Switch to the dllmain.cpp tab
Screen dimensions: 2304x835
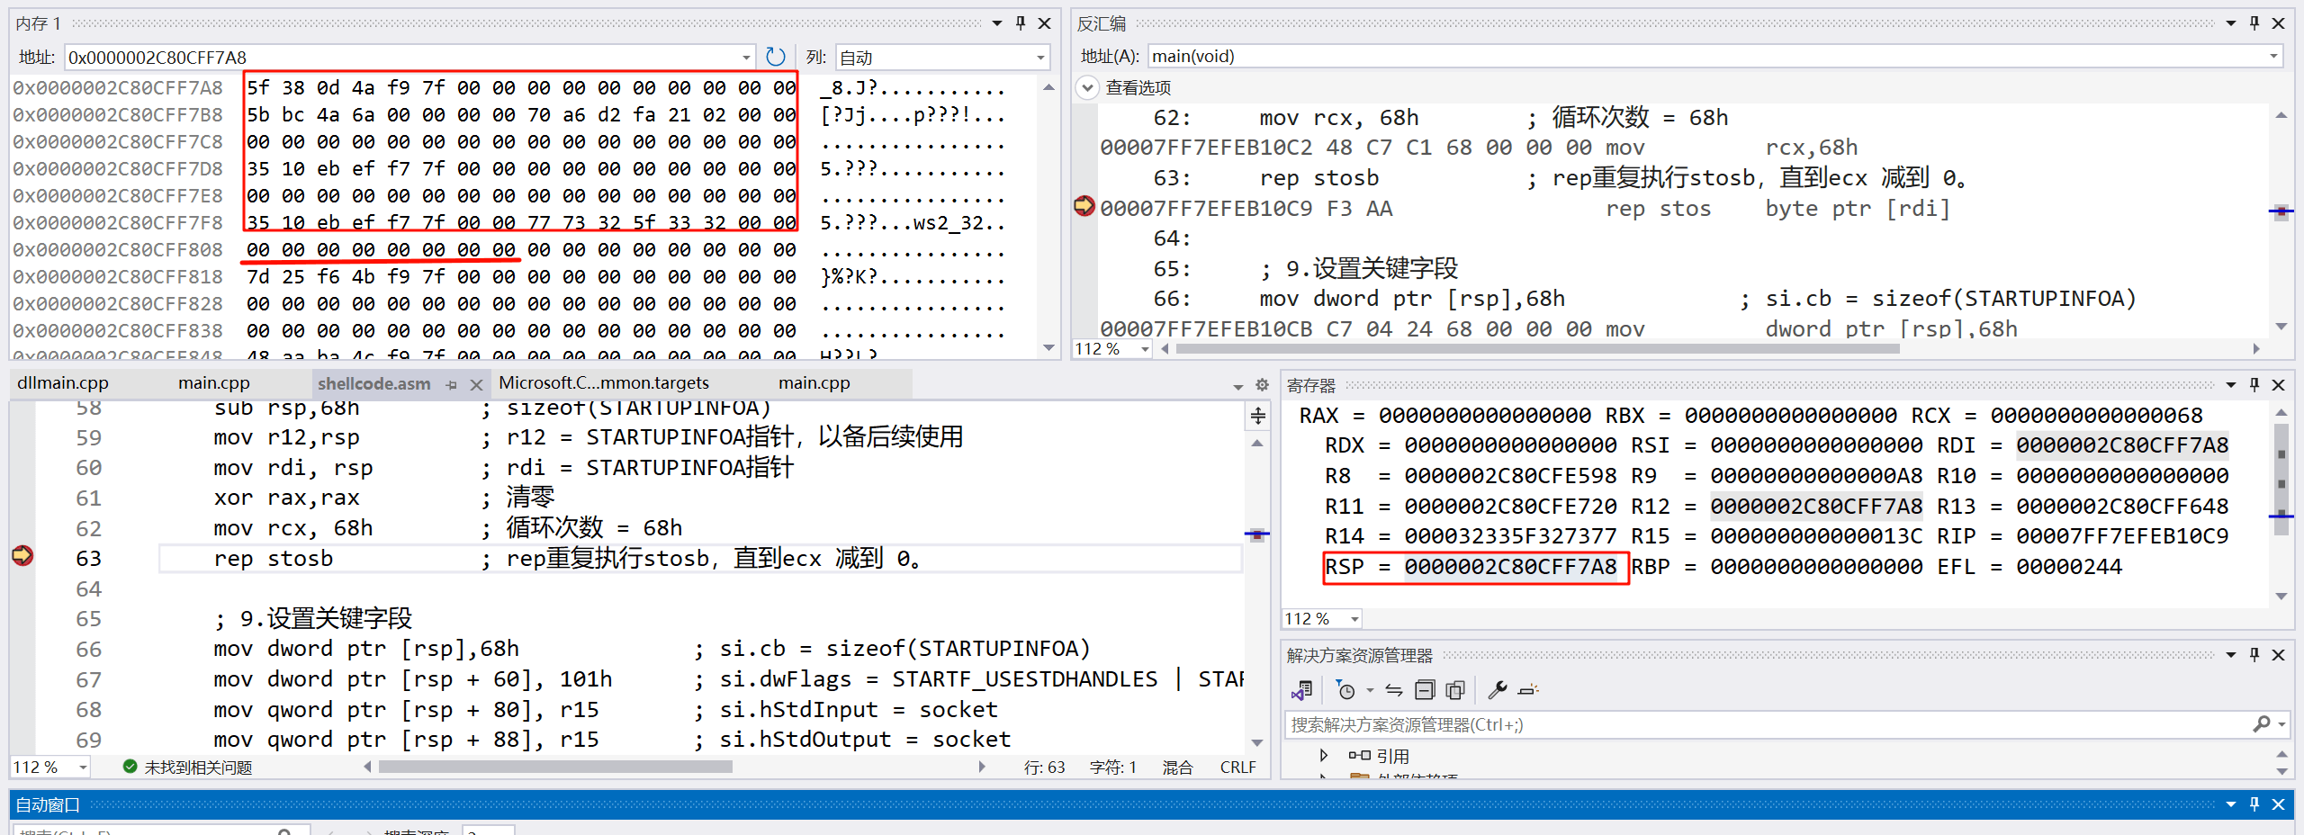[x=63, y=383]
